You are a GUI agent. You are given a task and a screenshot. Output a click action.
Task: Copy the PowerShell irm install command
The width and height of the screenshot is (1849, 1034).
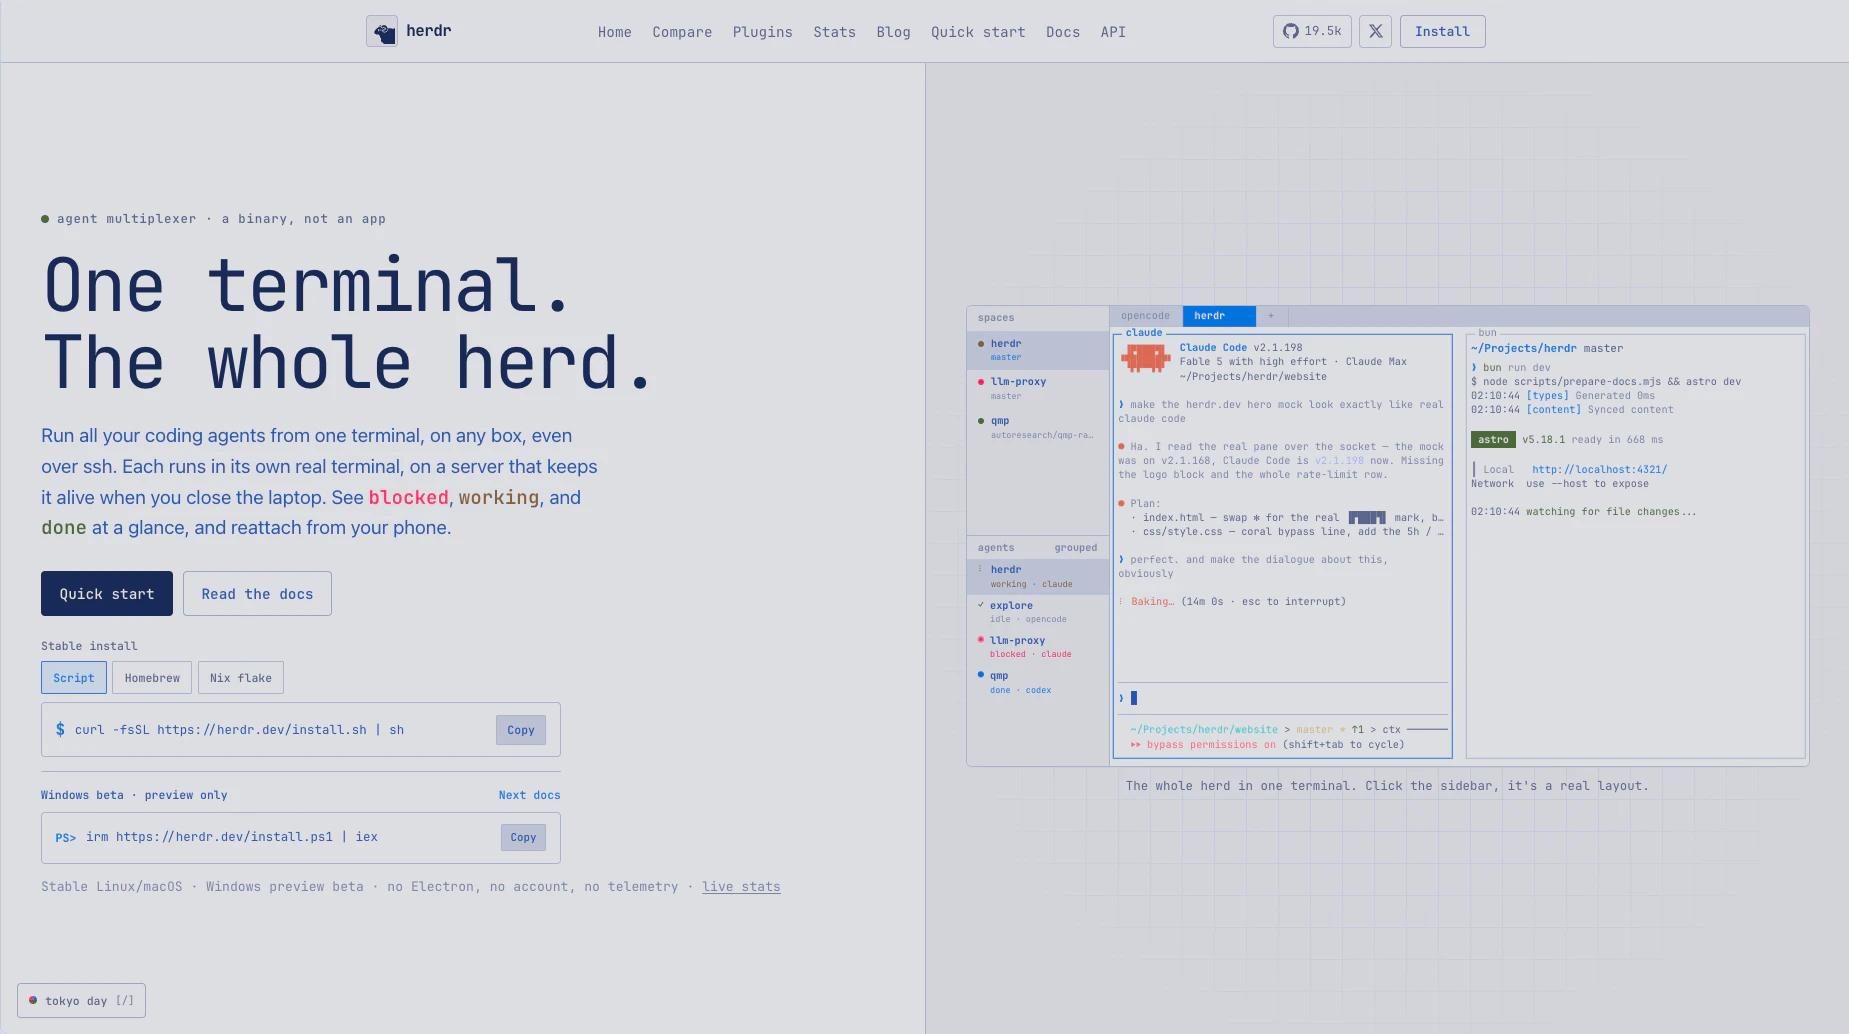tap(523, 838)
